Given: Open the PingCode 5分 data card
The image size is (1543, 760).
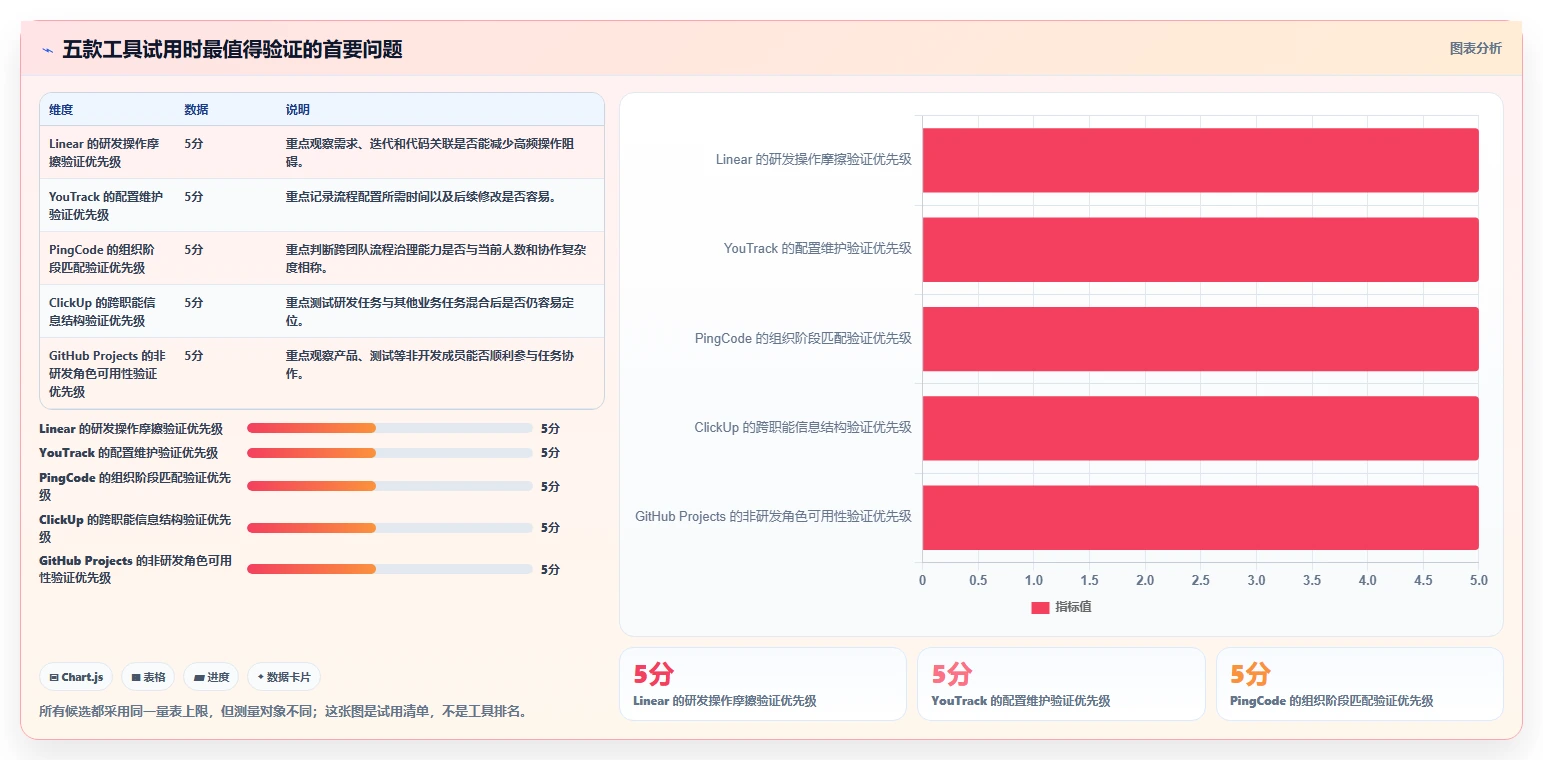Looking at the screenshot, I should (x=1359, y=684).
